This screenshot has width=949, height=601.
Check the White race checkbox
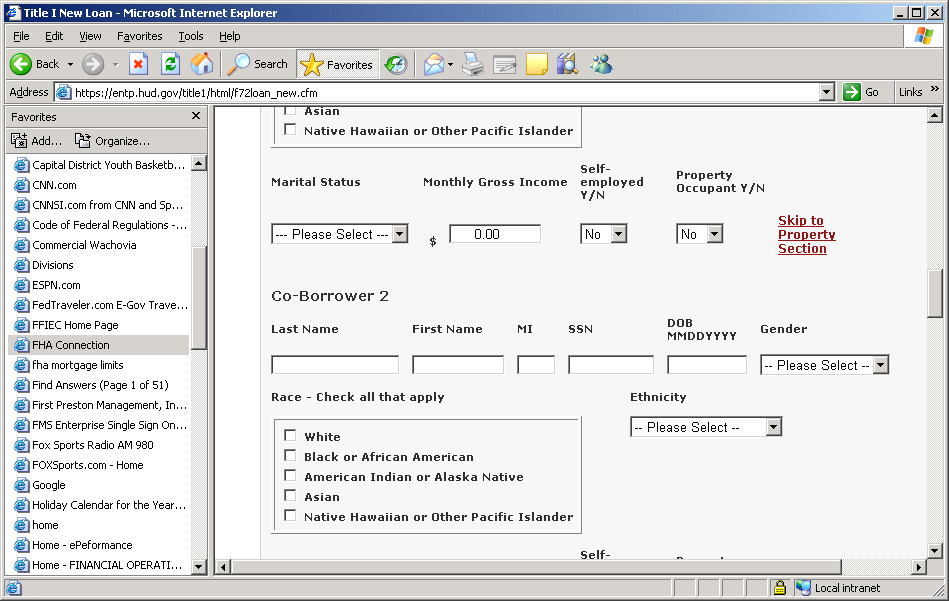coord(290,436)
